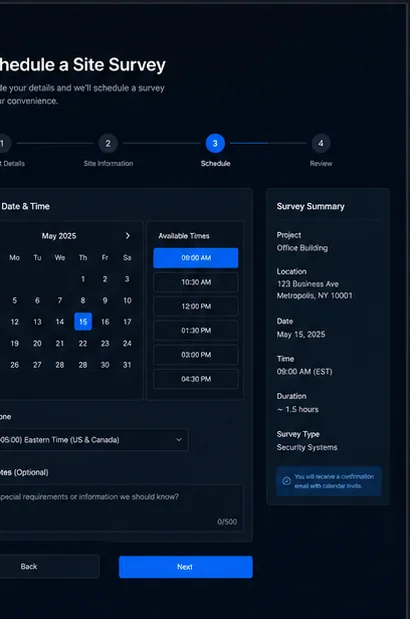Select the 03:00 PM time slot
The width and height of the screenshot is (410, 619).
(196, 355)
